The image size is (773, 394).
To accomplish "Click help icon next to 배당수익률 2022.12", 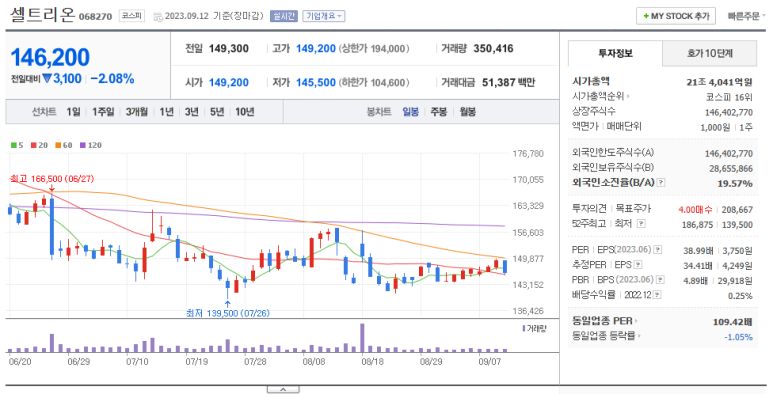I will click(657, 294).
